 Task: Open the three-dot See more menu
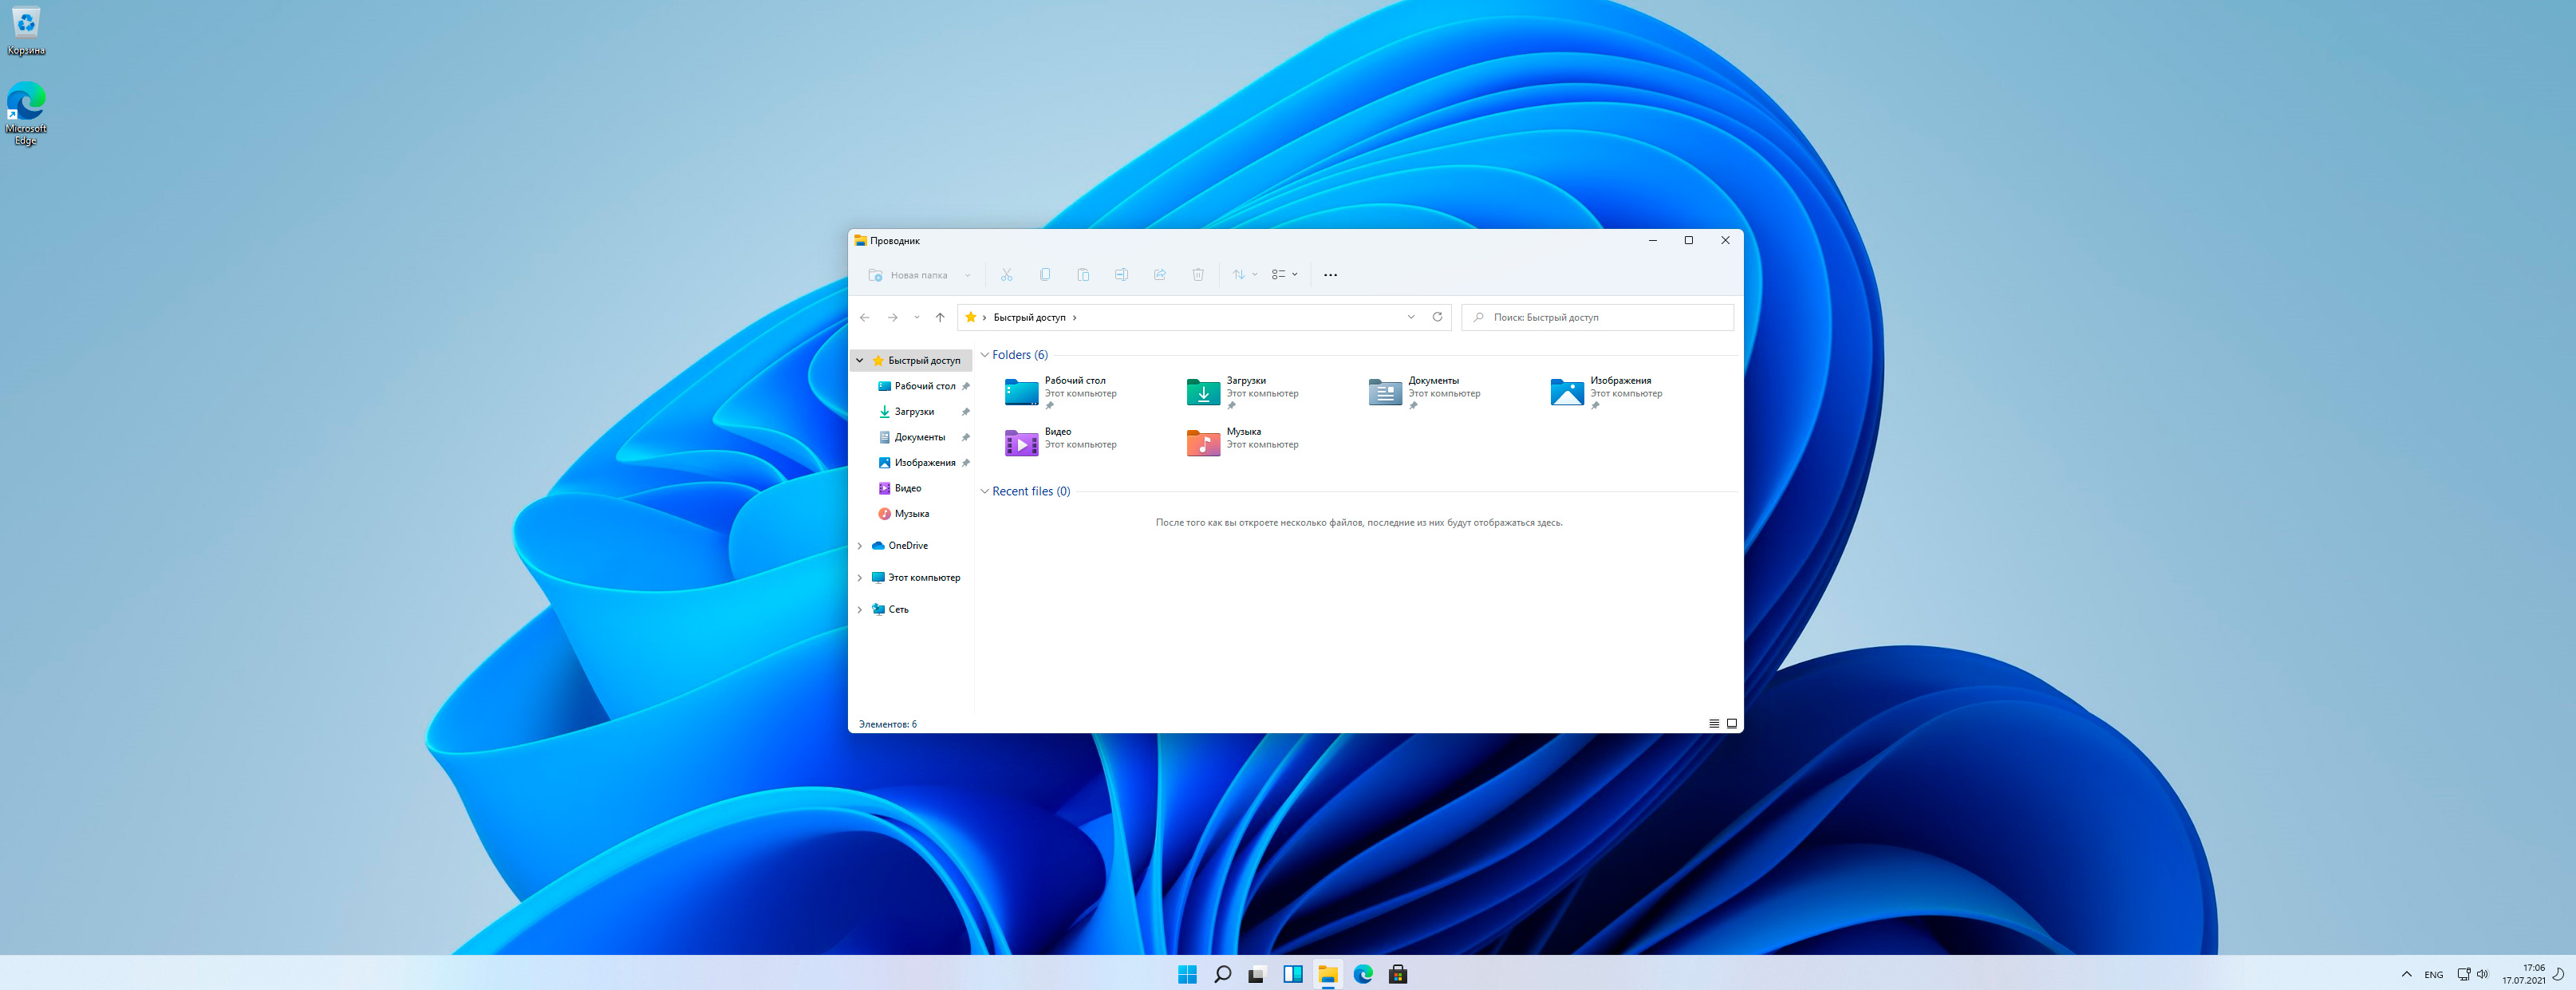pos(1330,275)
